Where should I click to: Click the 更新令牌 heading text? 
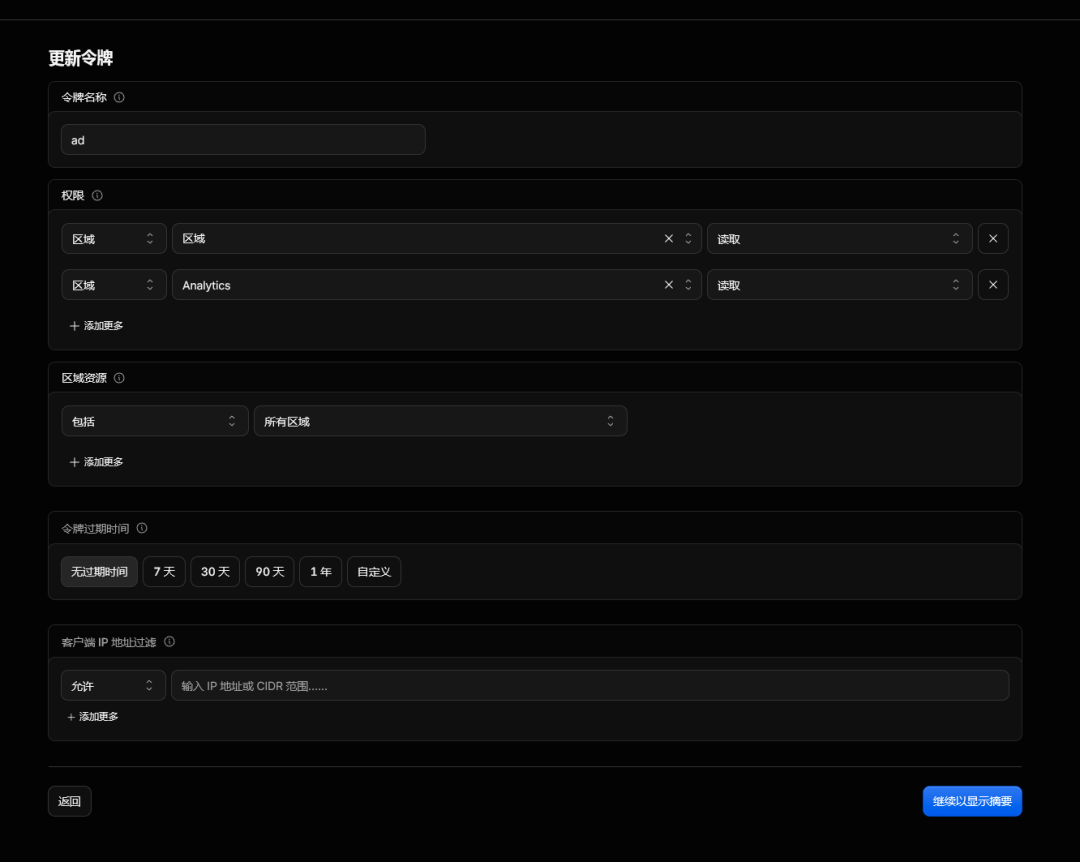pos(81,58)
